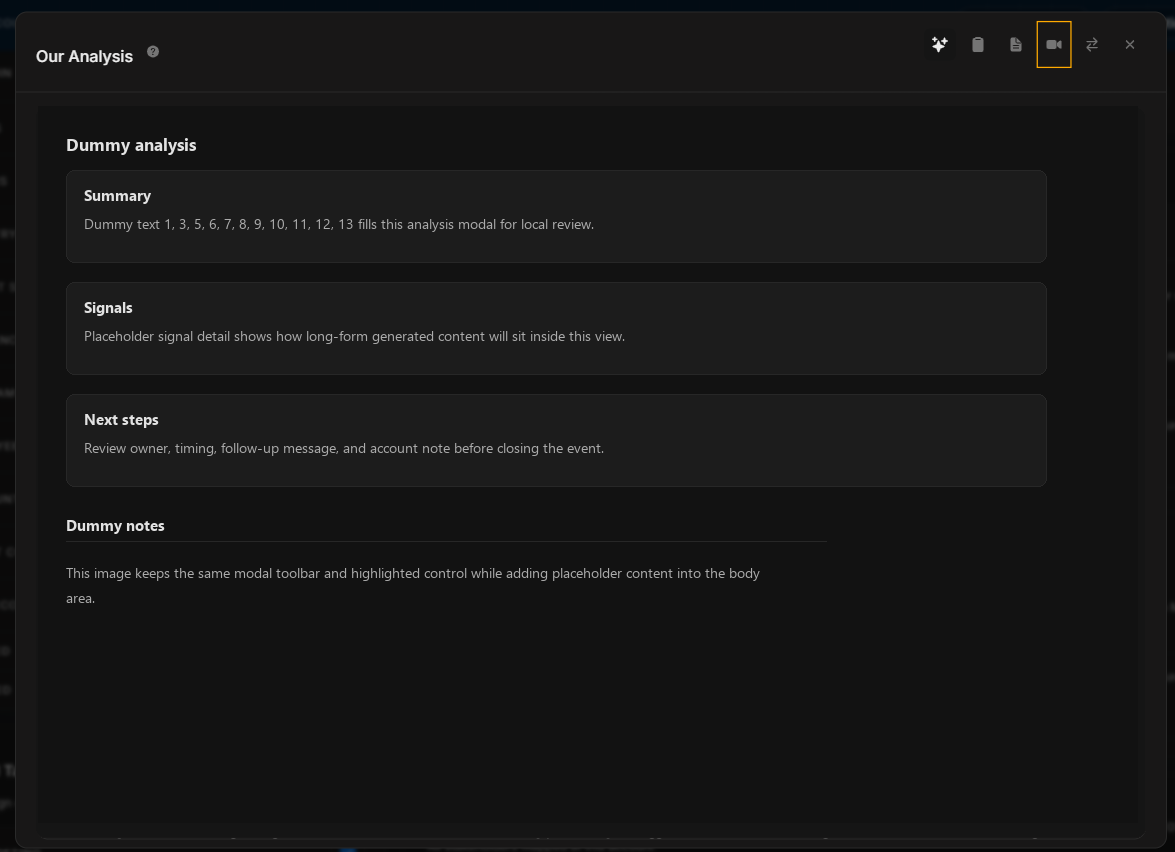Screen dimensions: 1175x852
Task: Click the Summary card heading
Action: coord(117,196)
